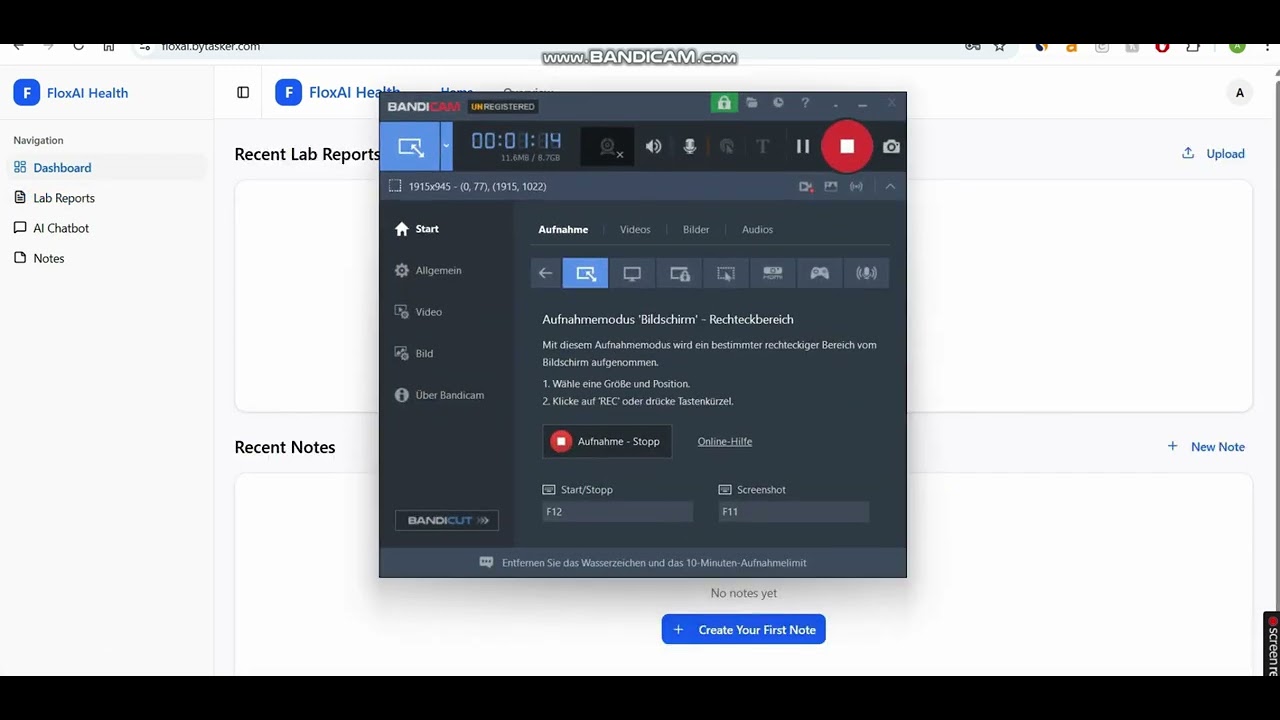Screen dimensions: 1280x720
Task: Open Lab Reports in FloxAI sidebar
Action: pyautogui.click(x=106, y=198)
